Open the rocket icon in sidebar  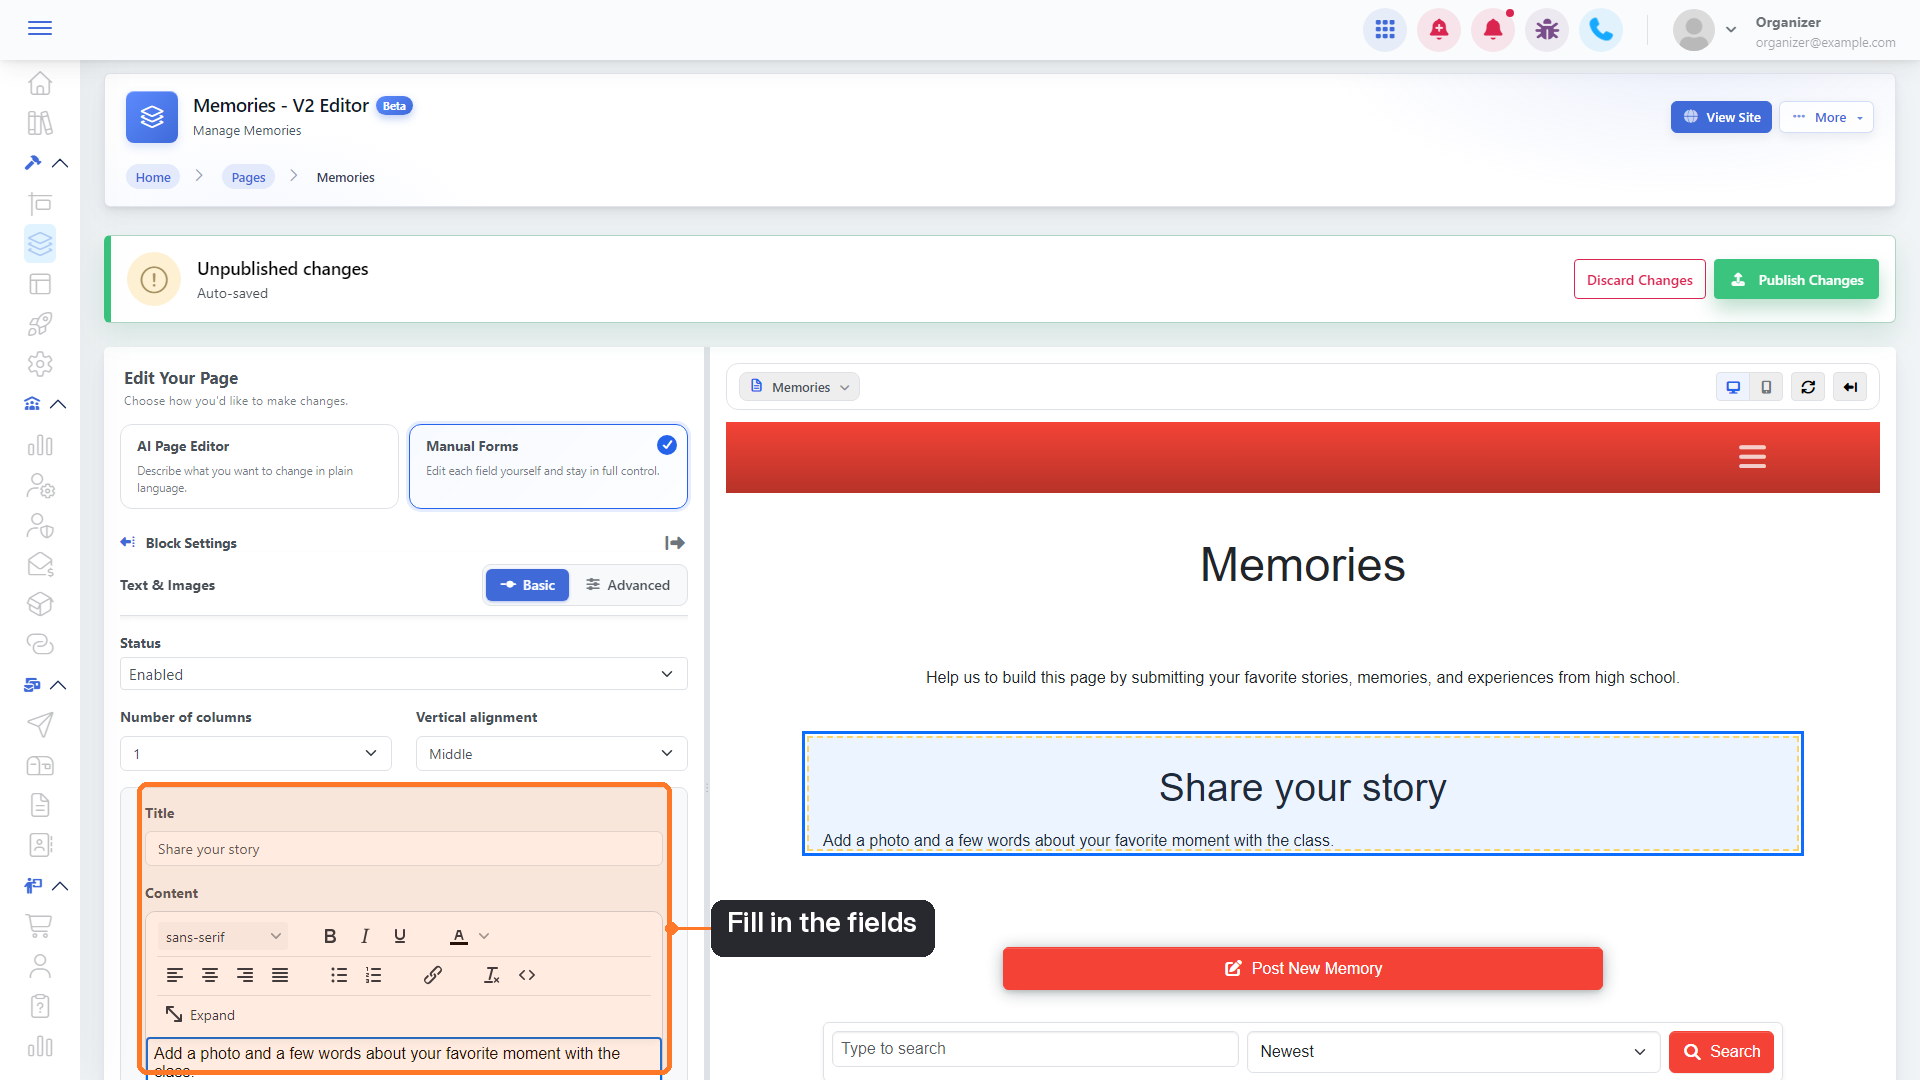coord(40,324)
